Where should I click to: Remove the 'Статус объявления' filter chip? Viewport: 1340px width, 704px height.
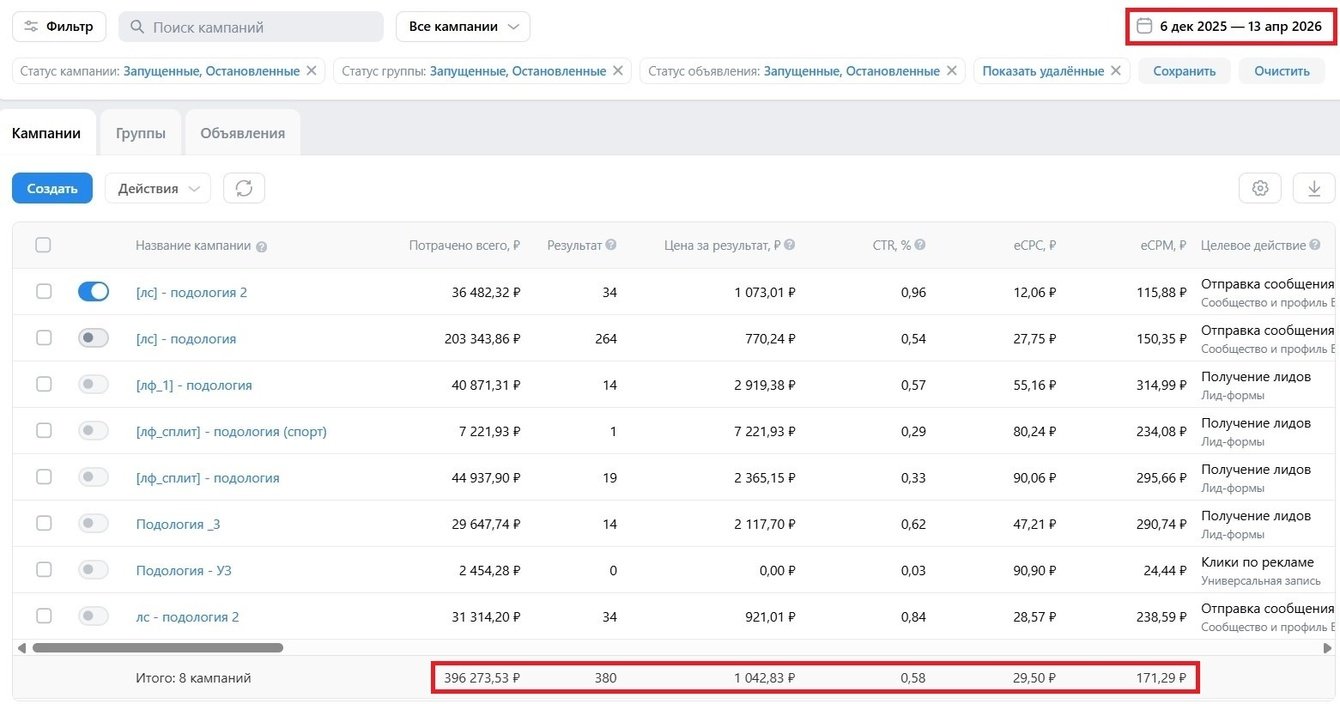951,71
